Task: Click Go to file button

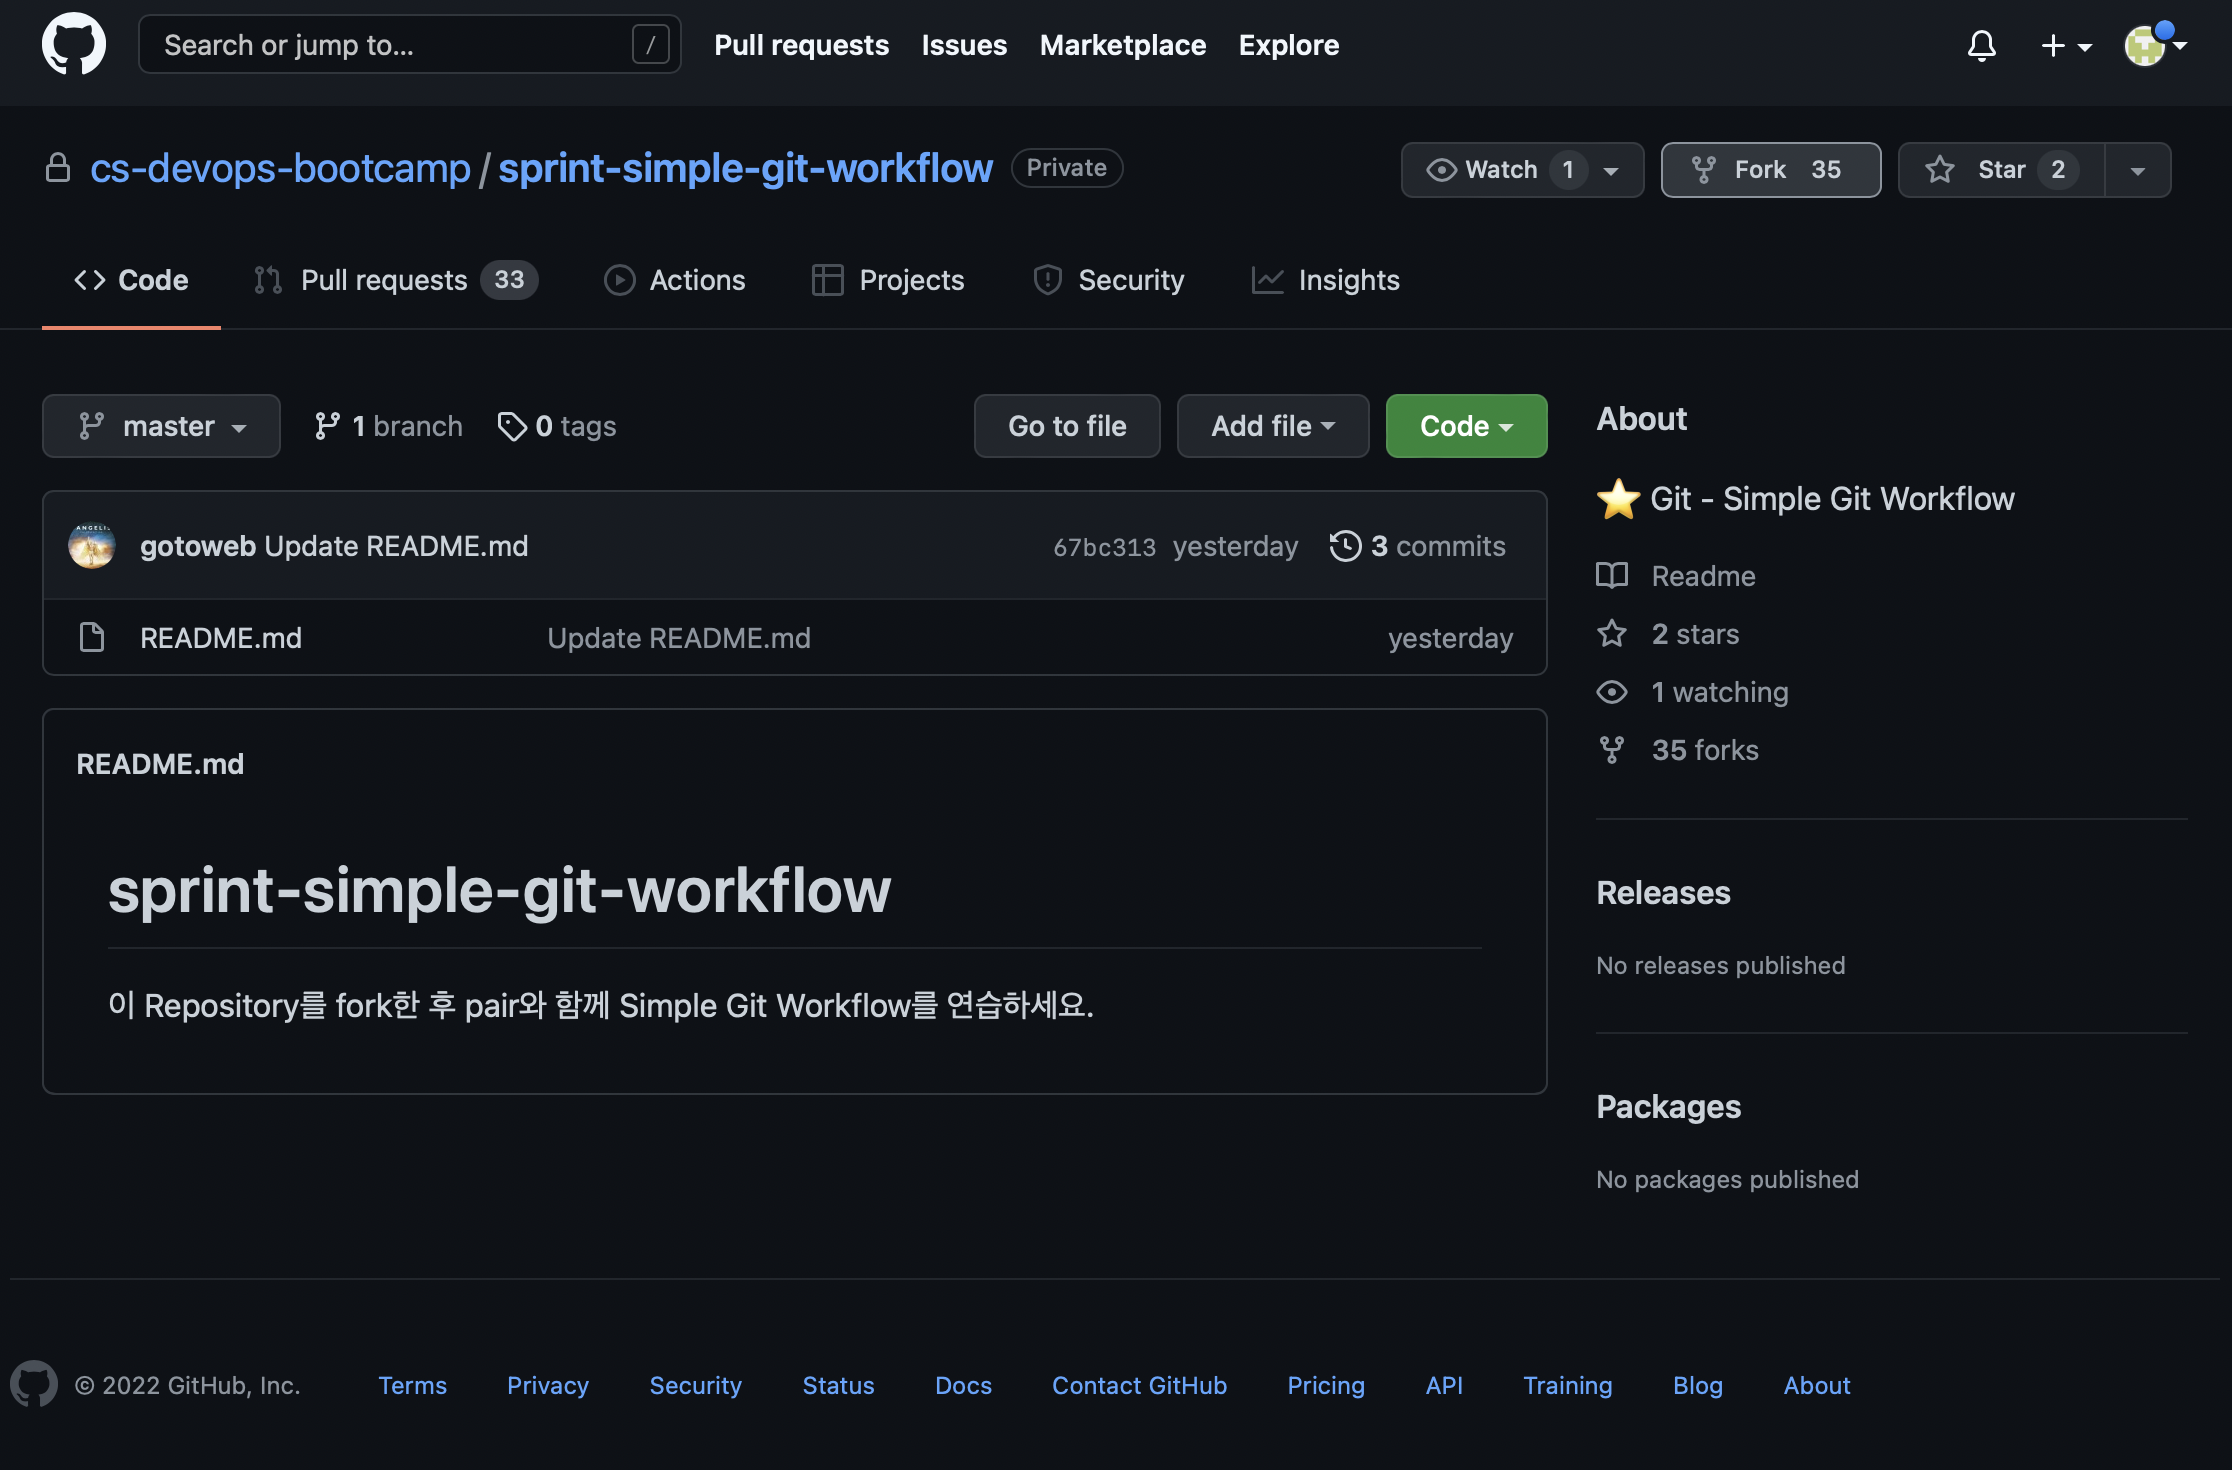Action: pos(1067,426)
